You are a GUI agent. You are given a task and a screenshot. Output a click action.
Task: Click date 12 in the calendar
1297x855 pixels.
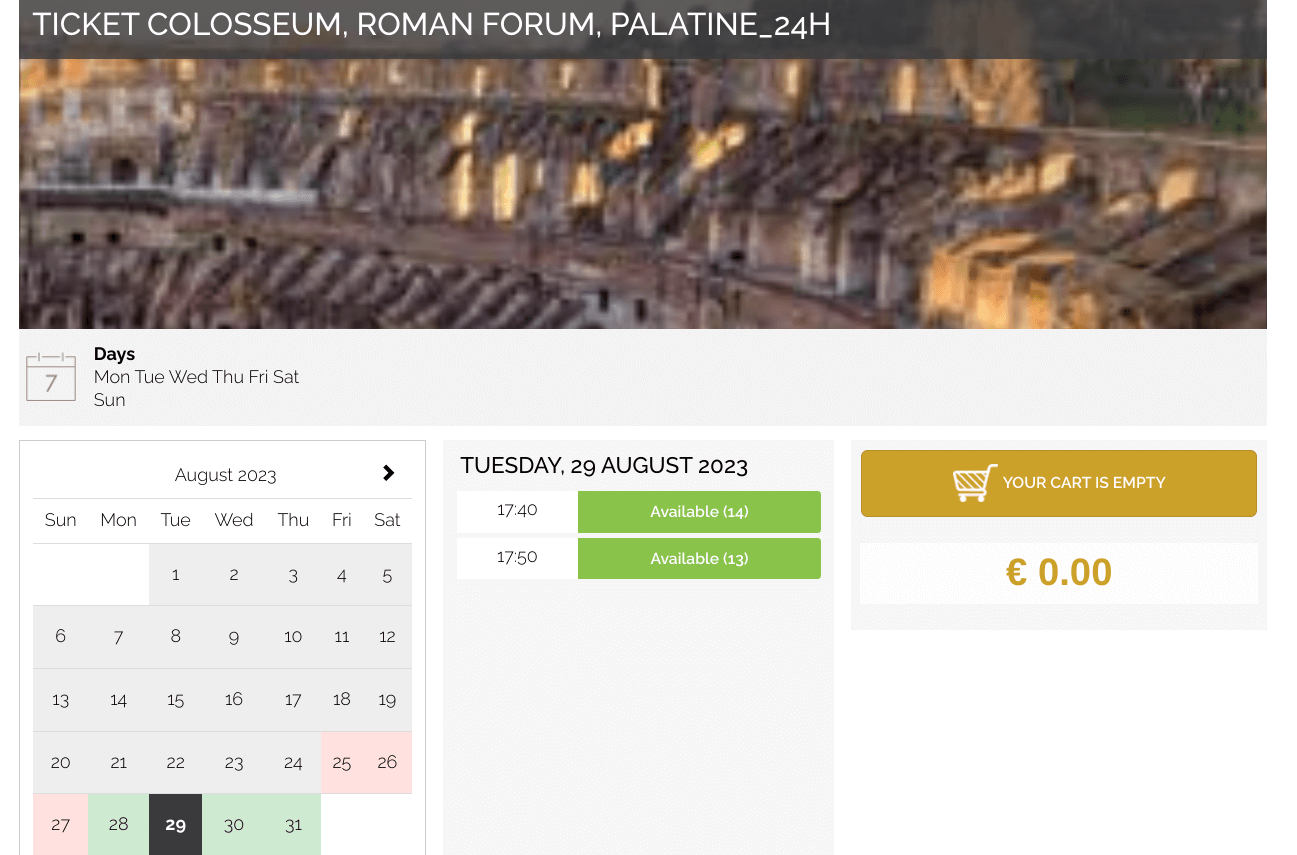[x=387, y=636]
